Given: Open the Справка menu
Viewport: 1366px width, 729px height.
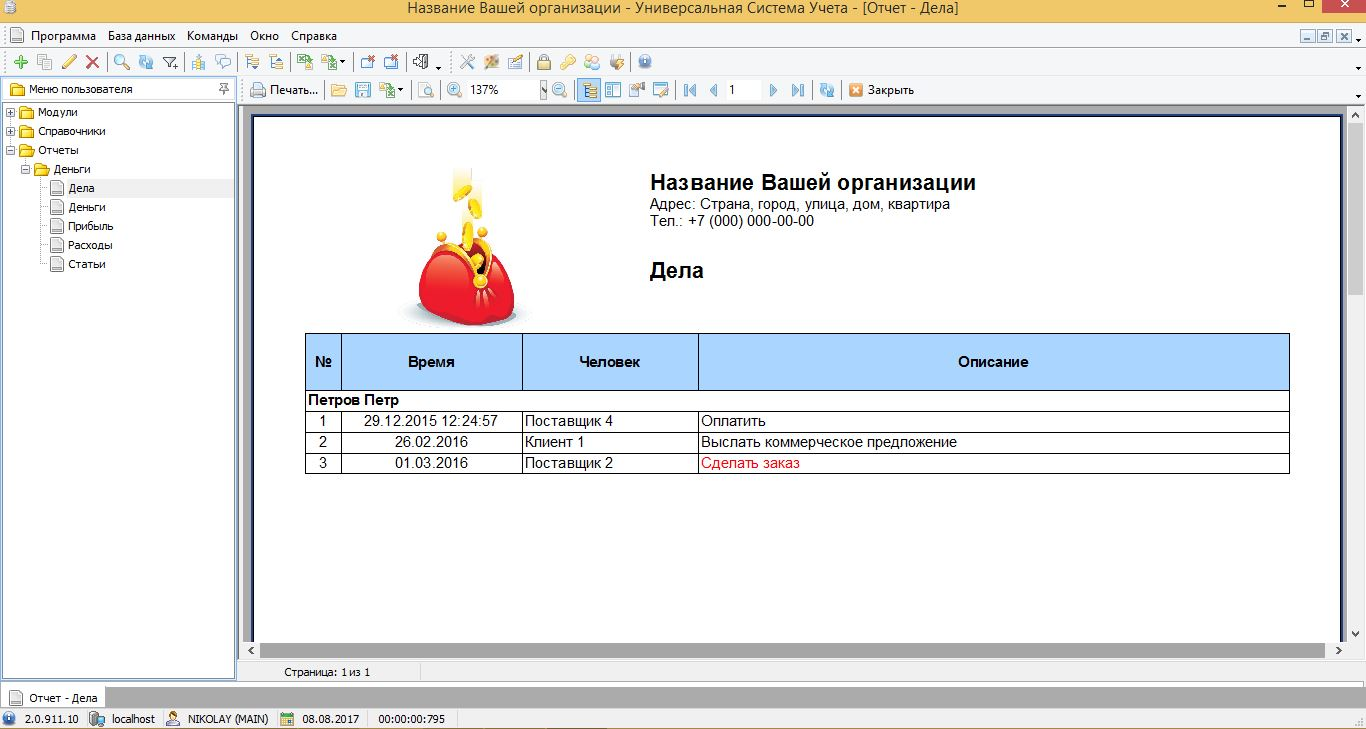Looking at the screenshot, I should click(314, 36).
